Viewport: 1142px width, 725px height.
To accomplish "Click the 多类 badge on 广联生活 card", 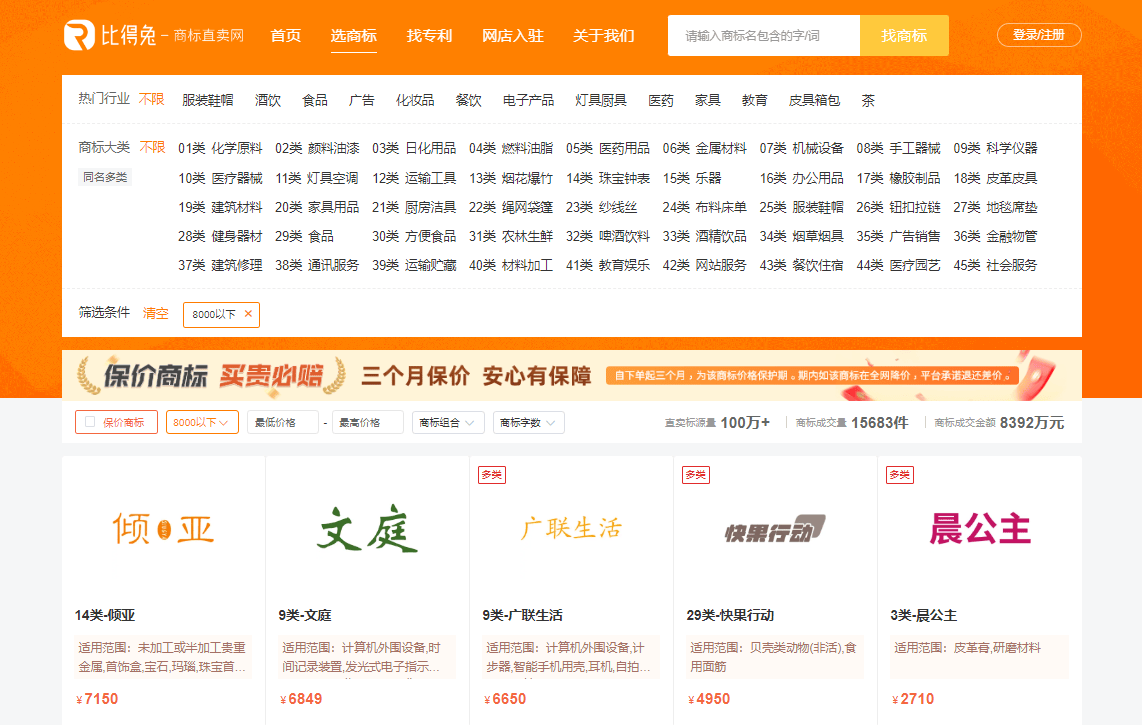I will [492, 475].
